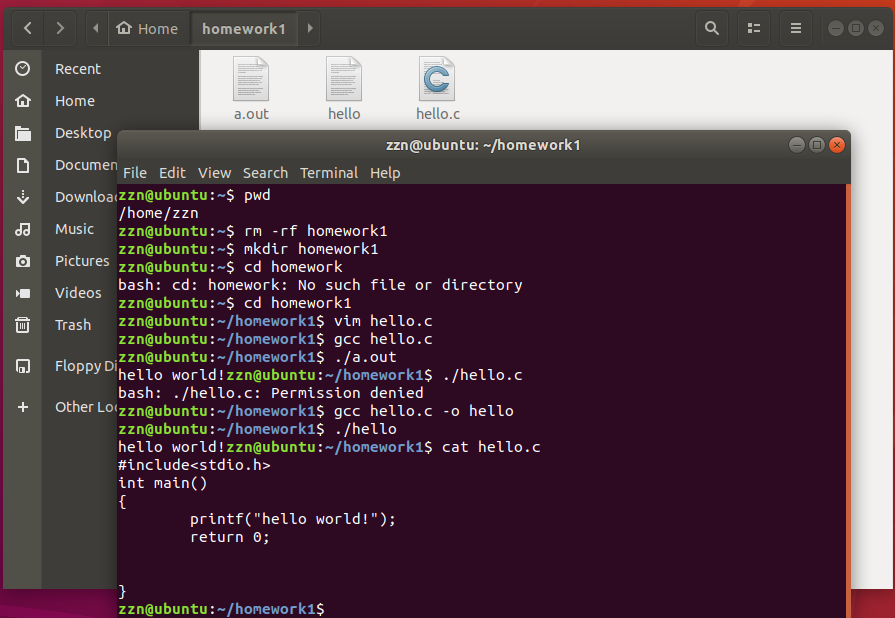Select the homework1 path button
The height and width of the screenshot is (618, 895).
[244, 28]
